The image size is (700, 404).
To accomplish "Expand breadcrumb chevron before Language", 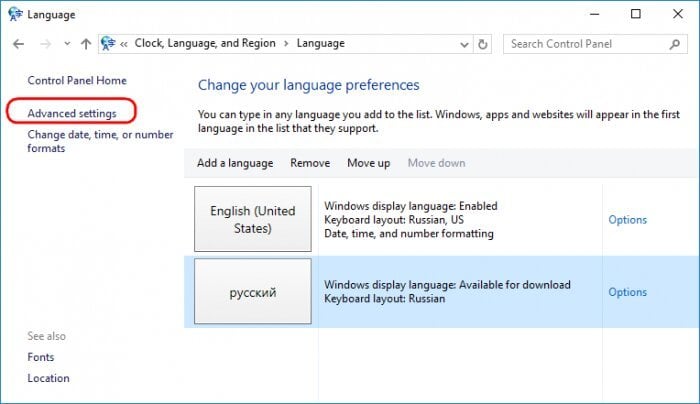I will [286, 44].
